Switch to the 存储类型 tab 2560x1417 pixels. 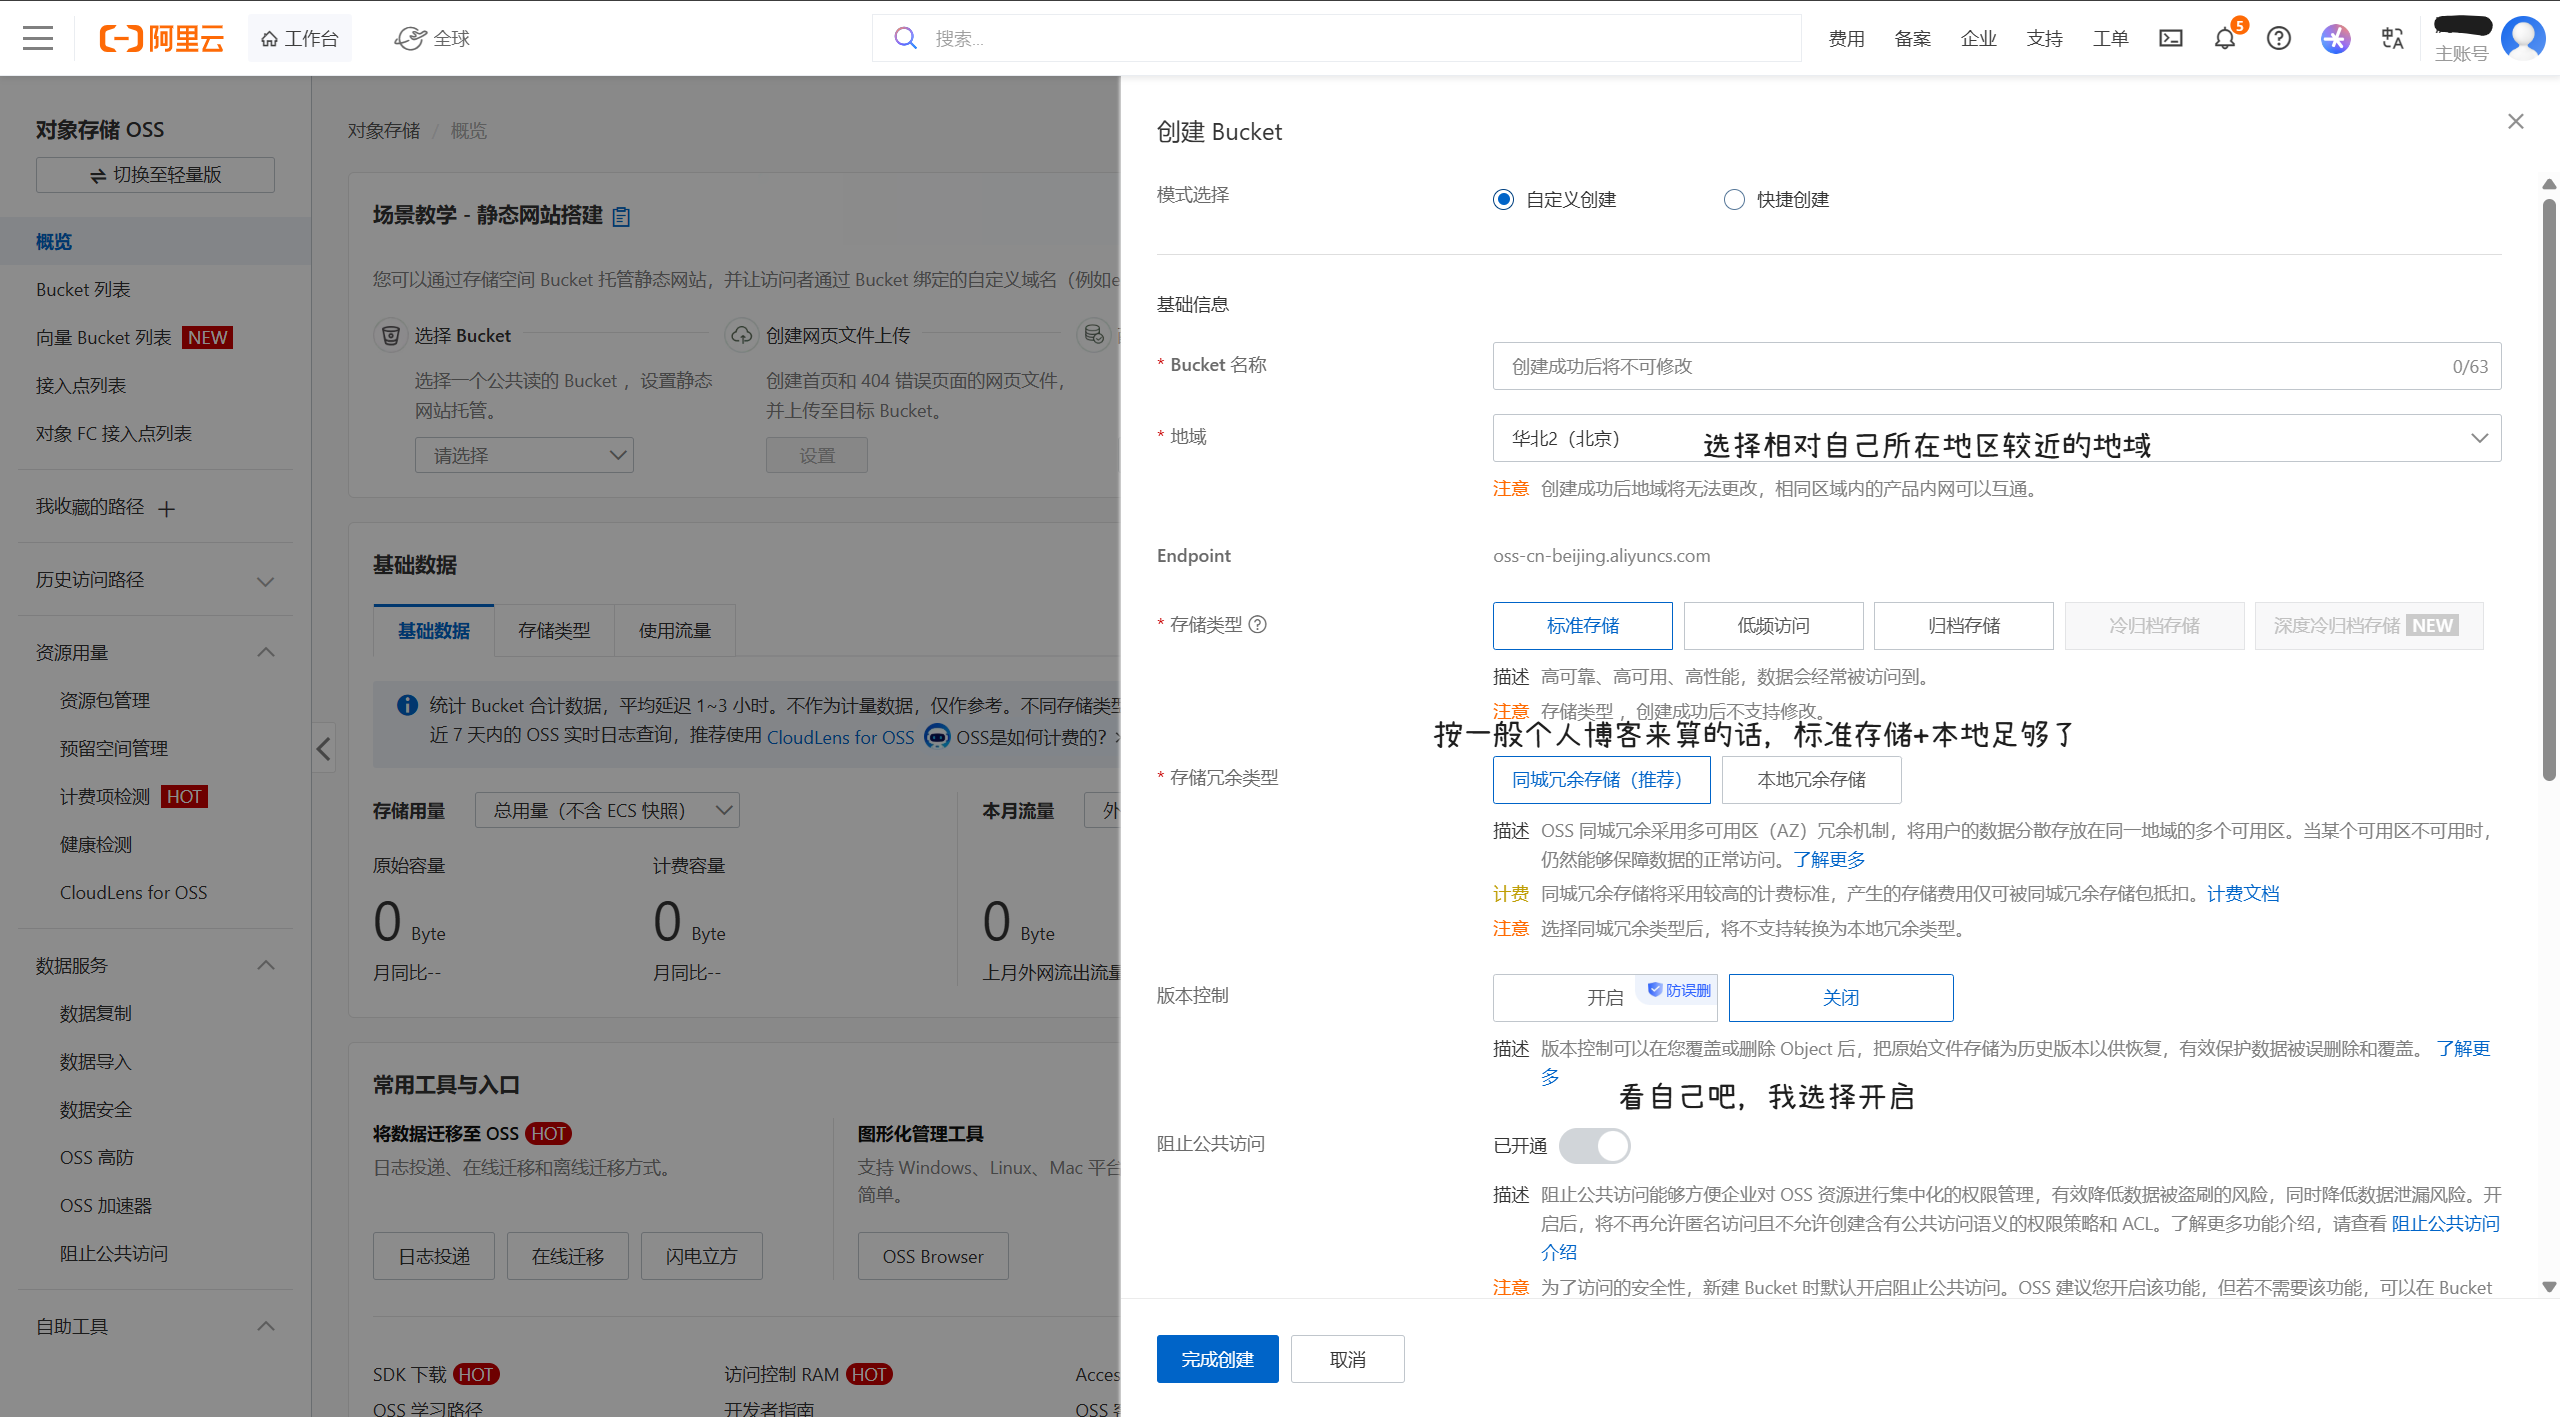click(x=554, y=630)
